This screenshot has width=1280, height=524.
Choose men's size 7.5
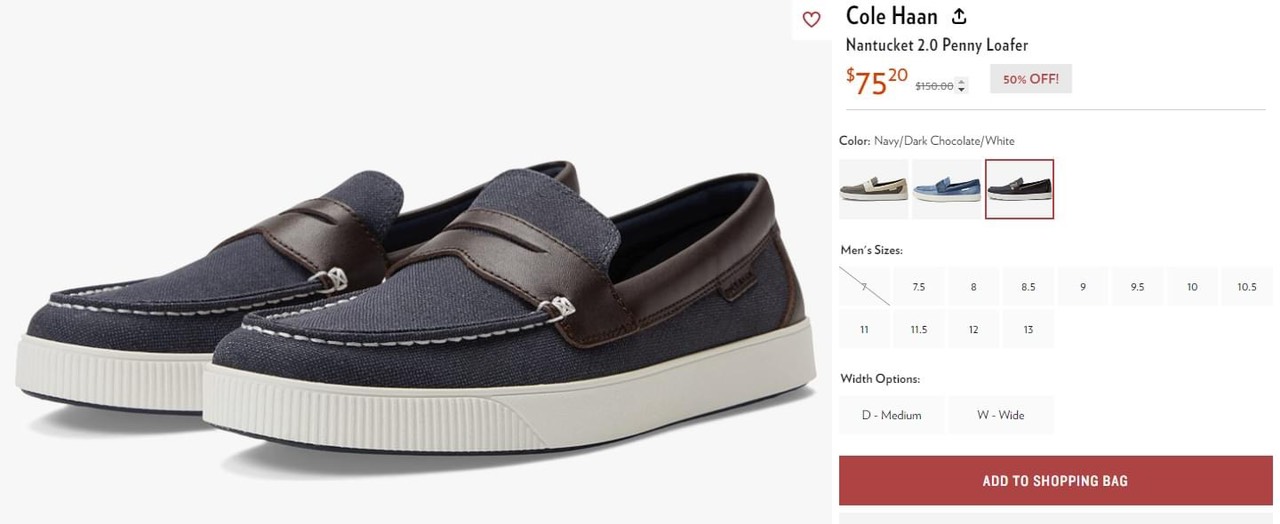(x=918, y=287)
